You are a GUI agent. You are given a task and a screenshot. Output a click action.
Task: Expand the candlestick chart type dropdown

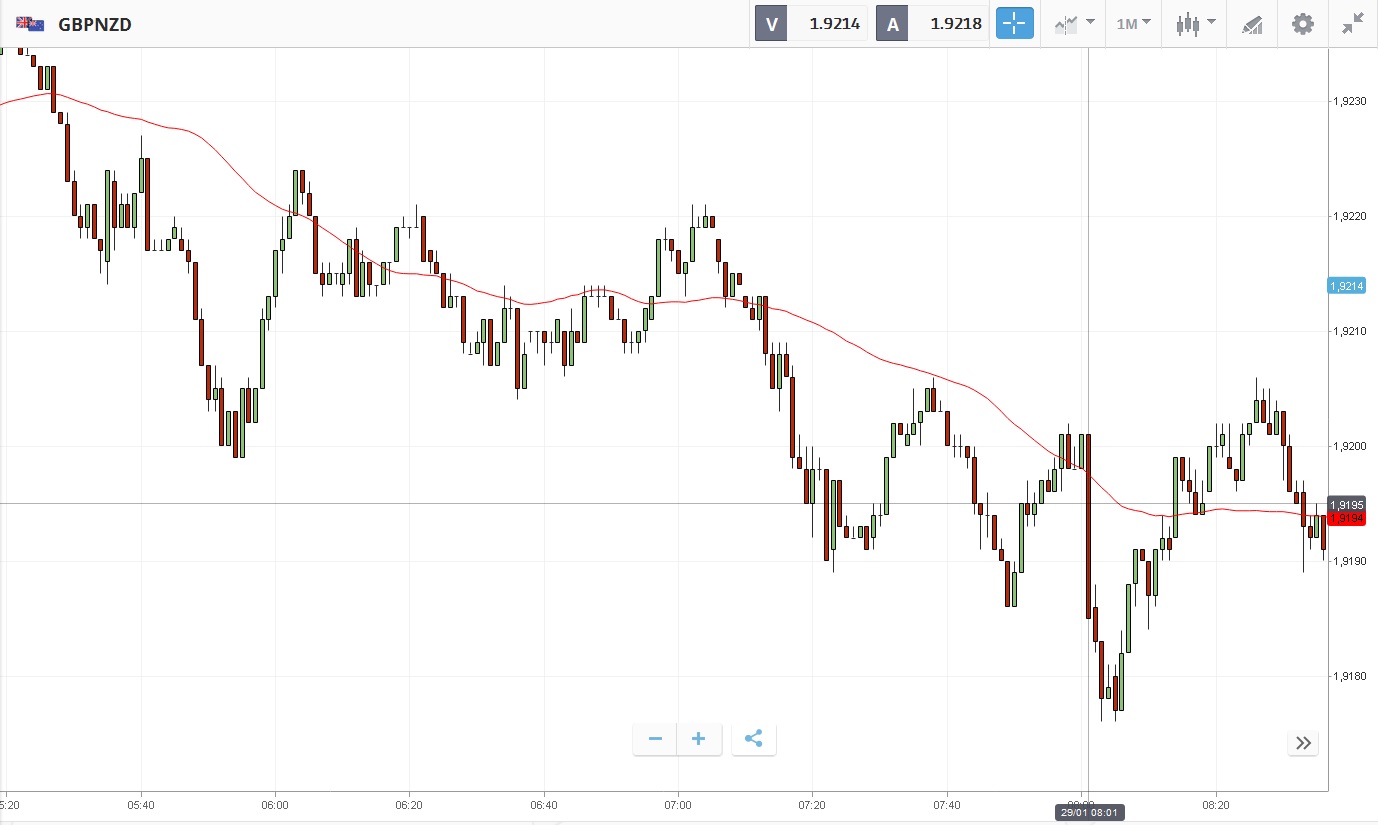[1195, 24]
